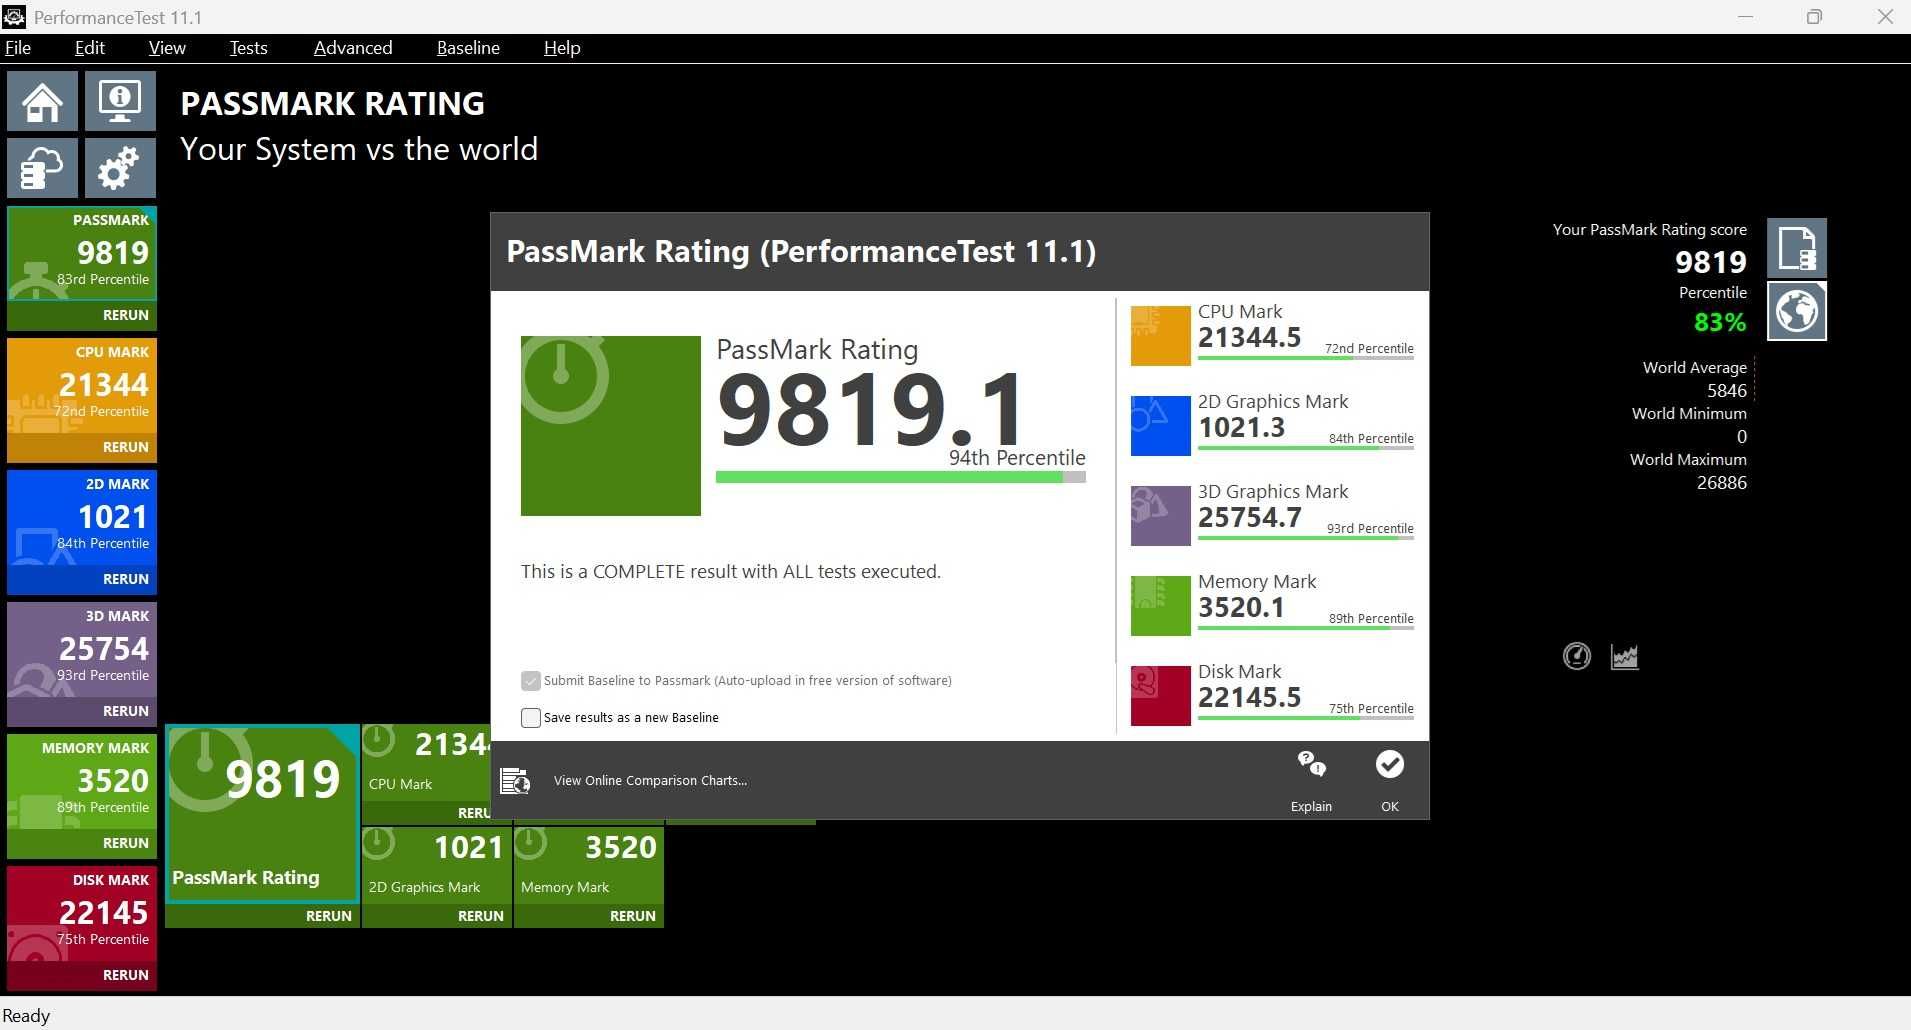Open the Home icon in sidebar

[42, 101]
